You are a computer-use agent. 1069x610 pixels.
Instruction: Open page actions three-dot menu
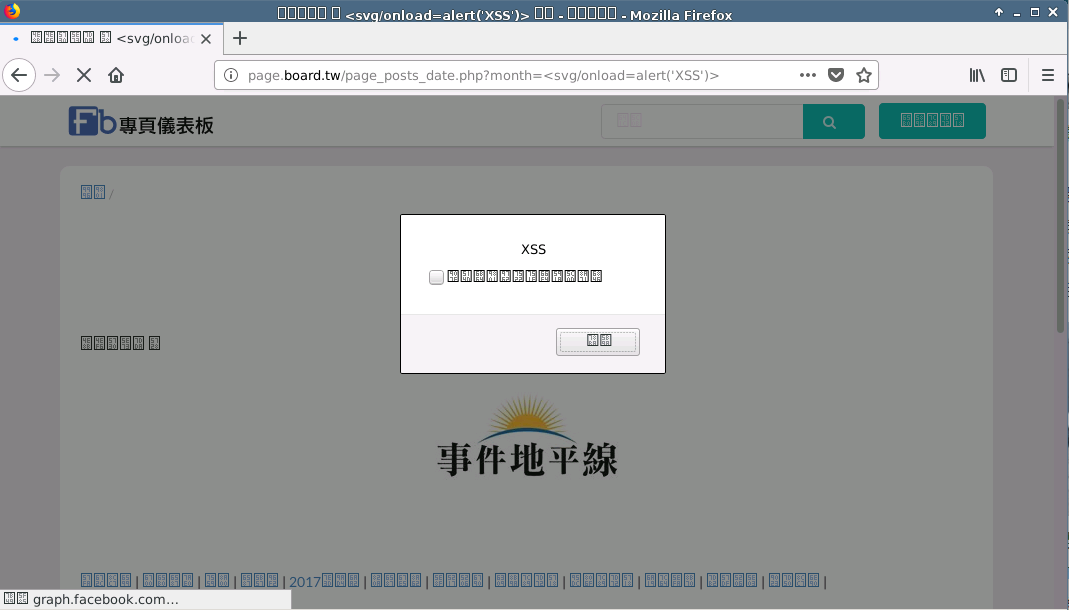(807, 75)
